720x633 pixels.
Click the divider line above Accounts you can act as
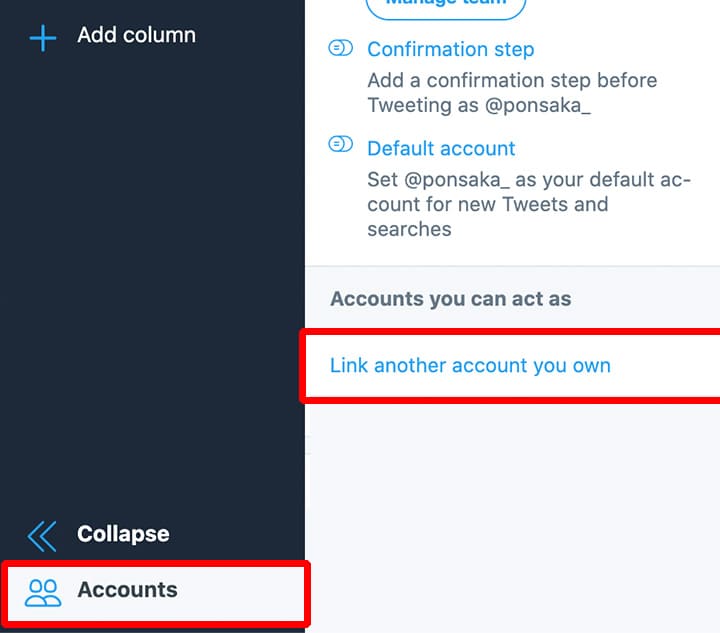[512, 266]
